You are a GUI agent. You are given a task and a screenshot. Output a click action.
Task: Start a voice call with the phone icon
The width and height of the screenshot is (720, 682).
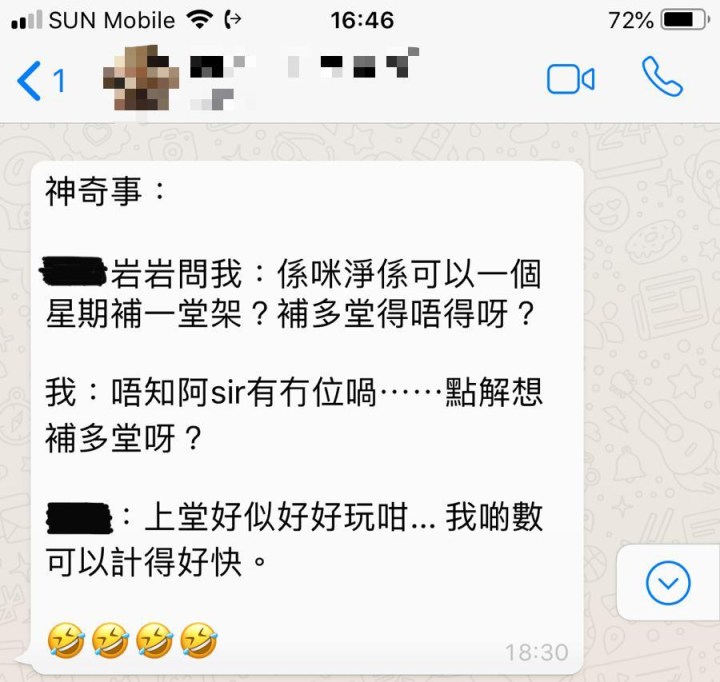tap(662, 77)
